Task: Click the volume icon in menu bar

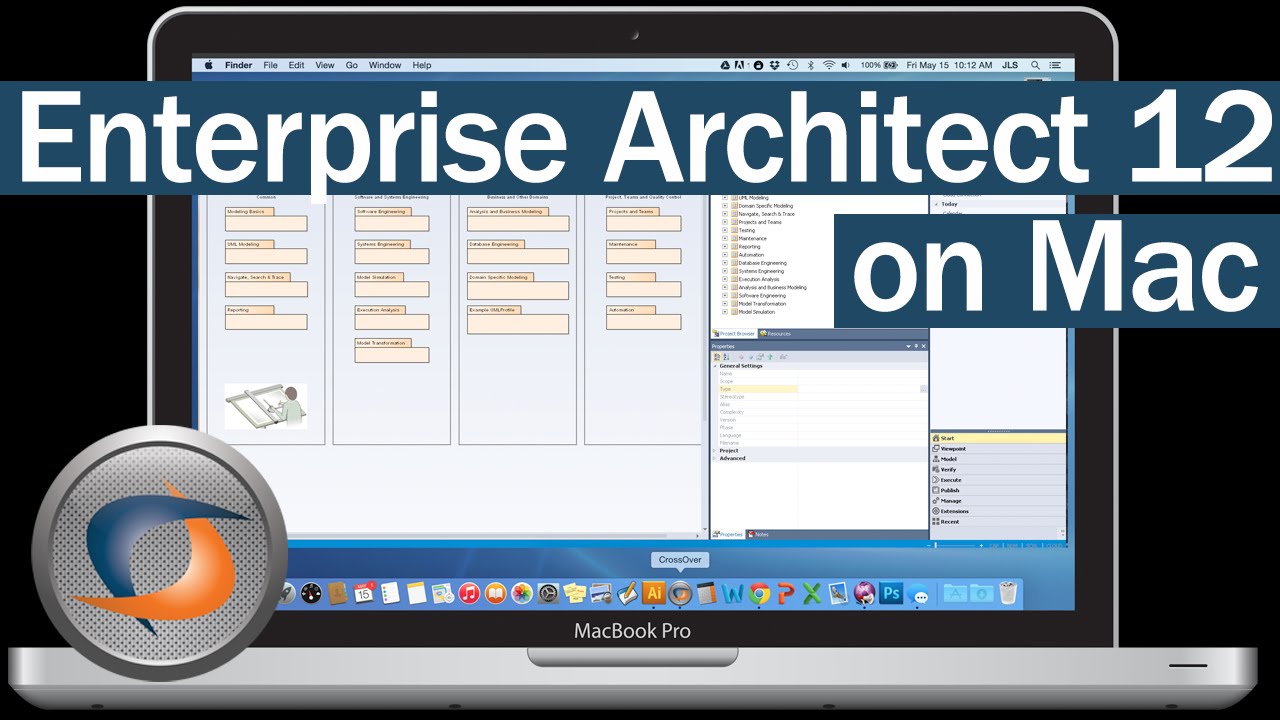Action: coord(845,65)
